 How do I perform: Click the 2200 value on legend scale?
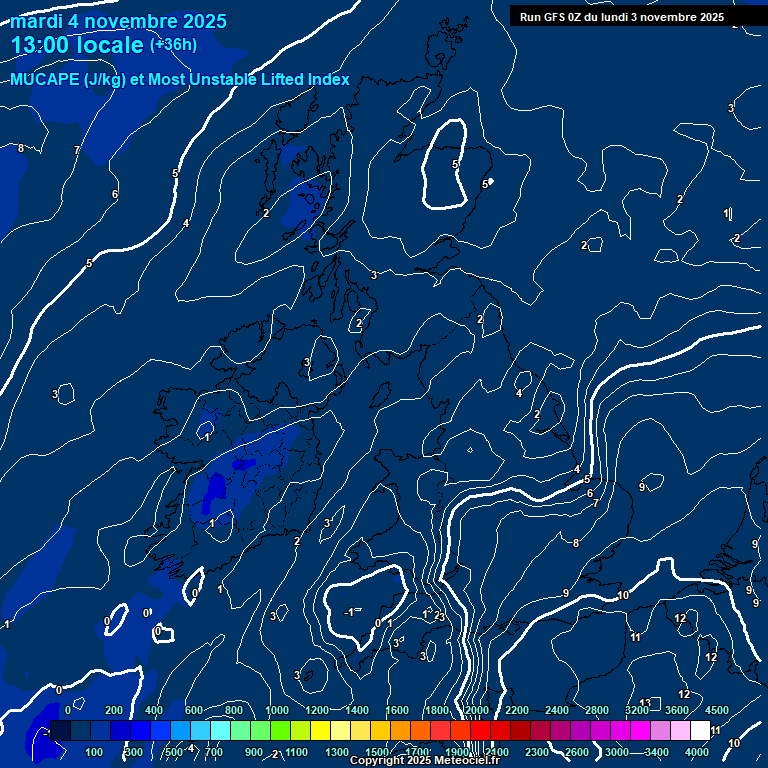click(x=516, y=710)
